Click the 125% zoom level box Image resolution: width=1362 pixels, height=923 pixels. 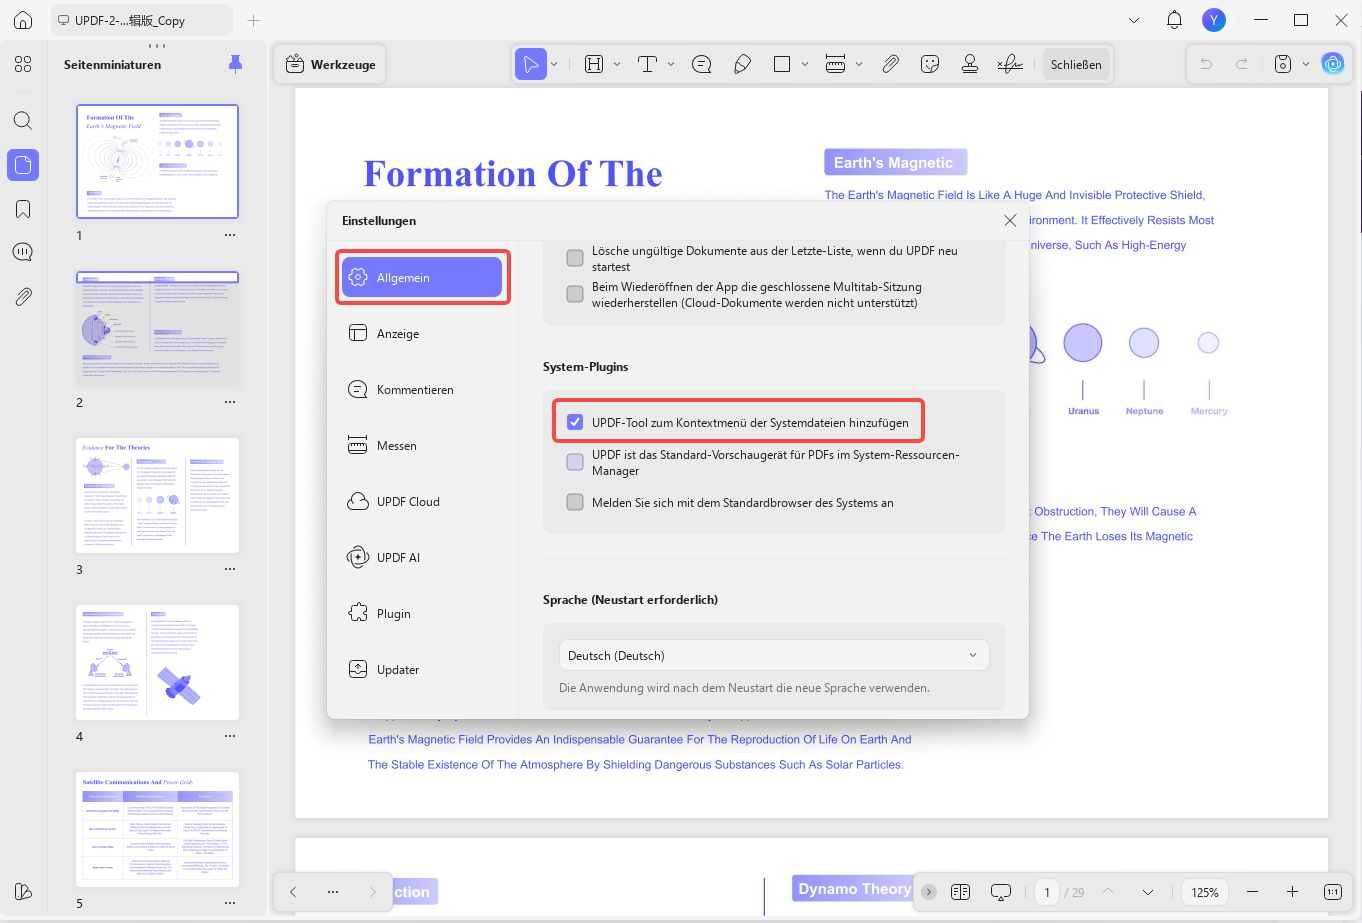(x=1205, y=891)
